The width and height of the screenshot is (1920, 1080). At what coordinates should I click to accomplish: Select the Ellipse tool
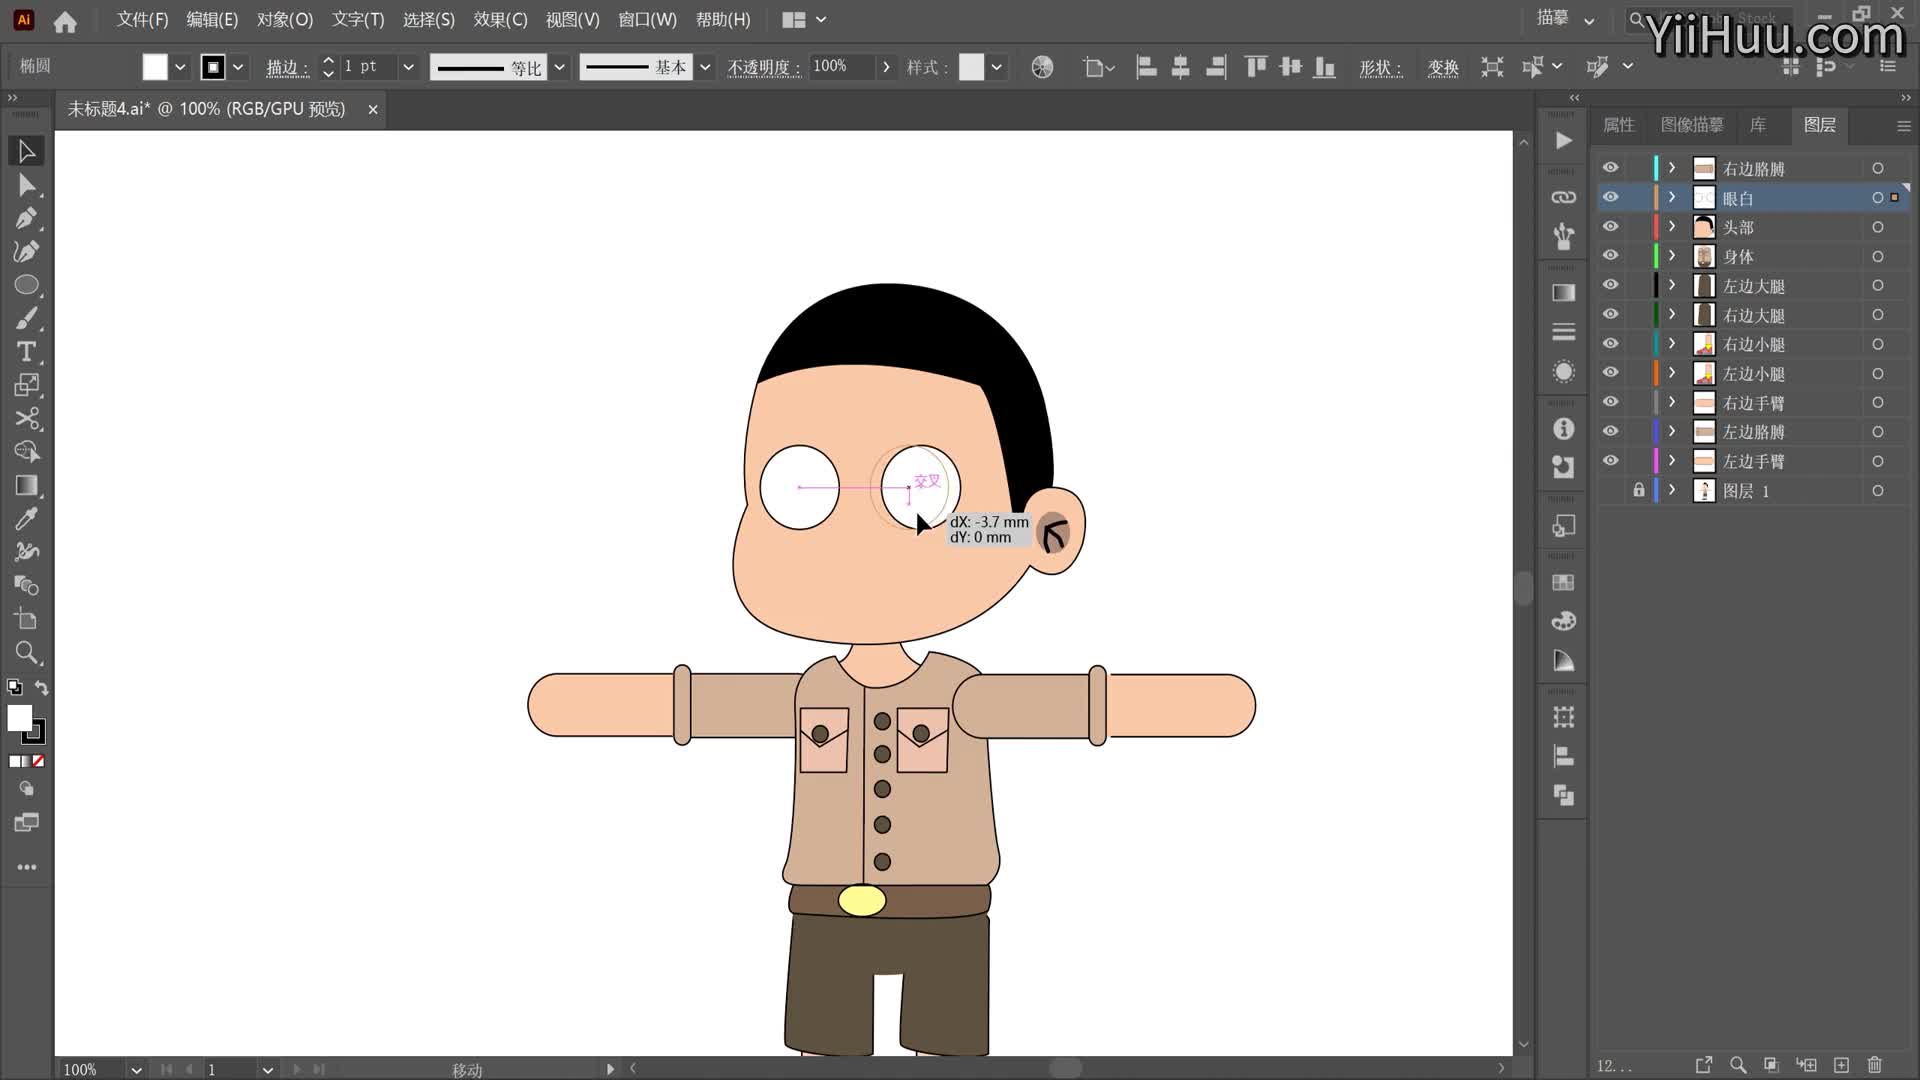27,285
